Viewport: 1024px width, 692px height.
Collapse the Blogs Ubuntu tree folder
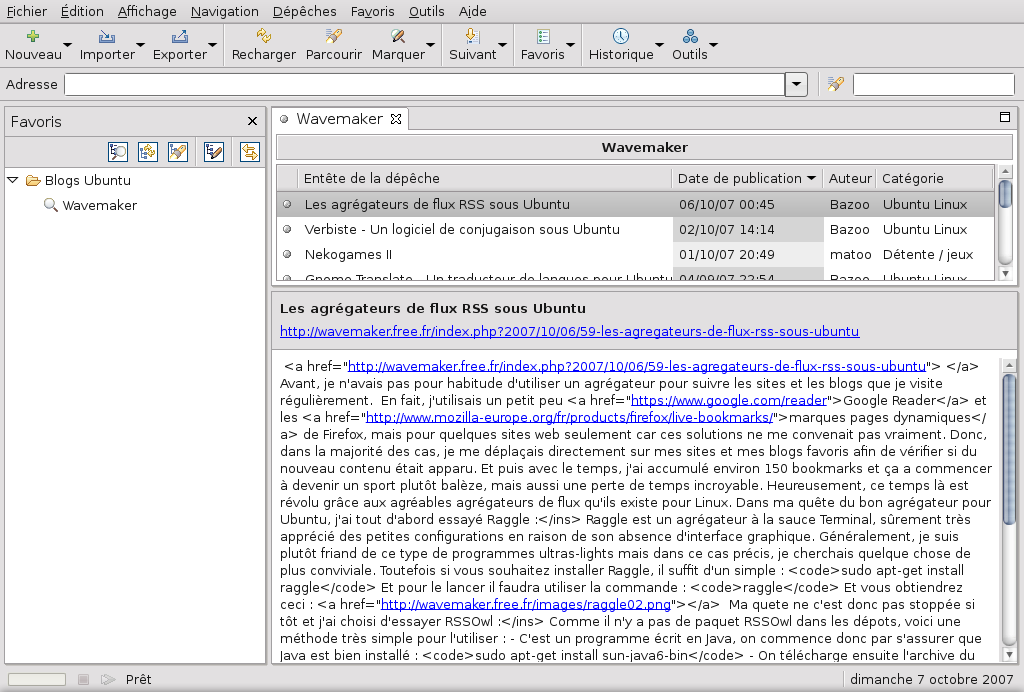pyautogui.click(x=12, y=180)
